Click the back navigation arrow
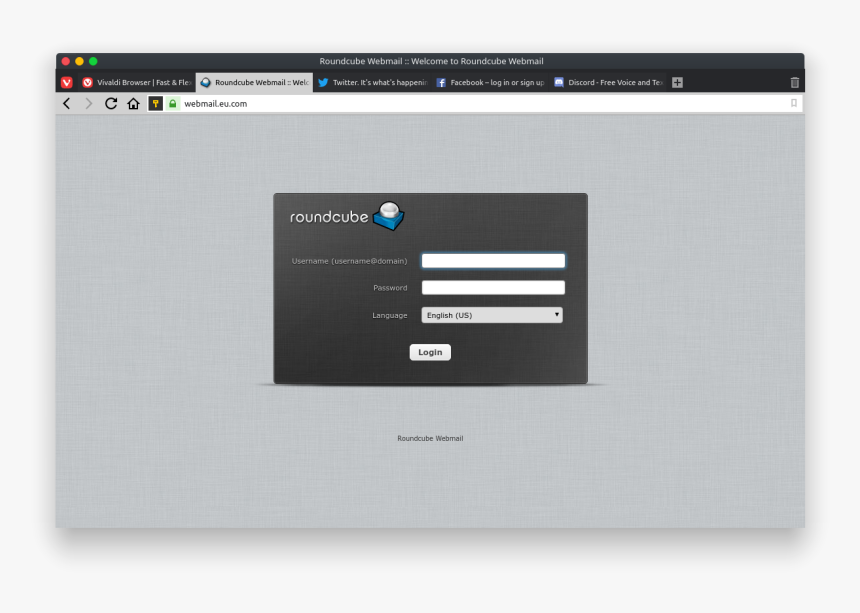 click(66, 103)
